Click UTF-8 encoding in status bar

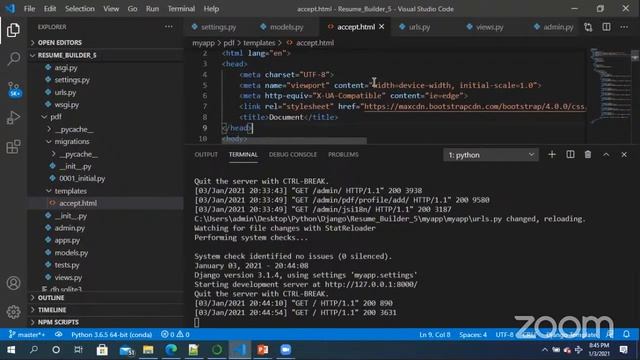click(x=504, y=334)
